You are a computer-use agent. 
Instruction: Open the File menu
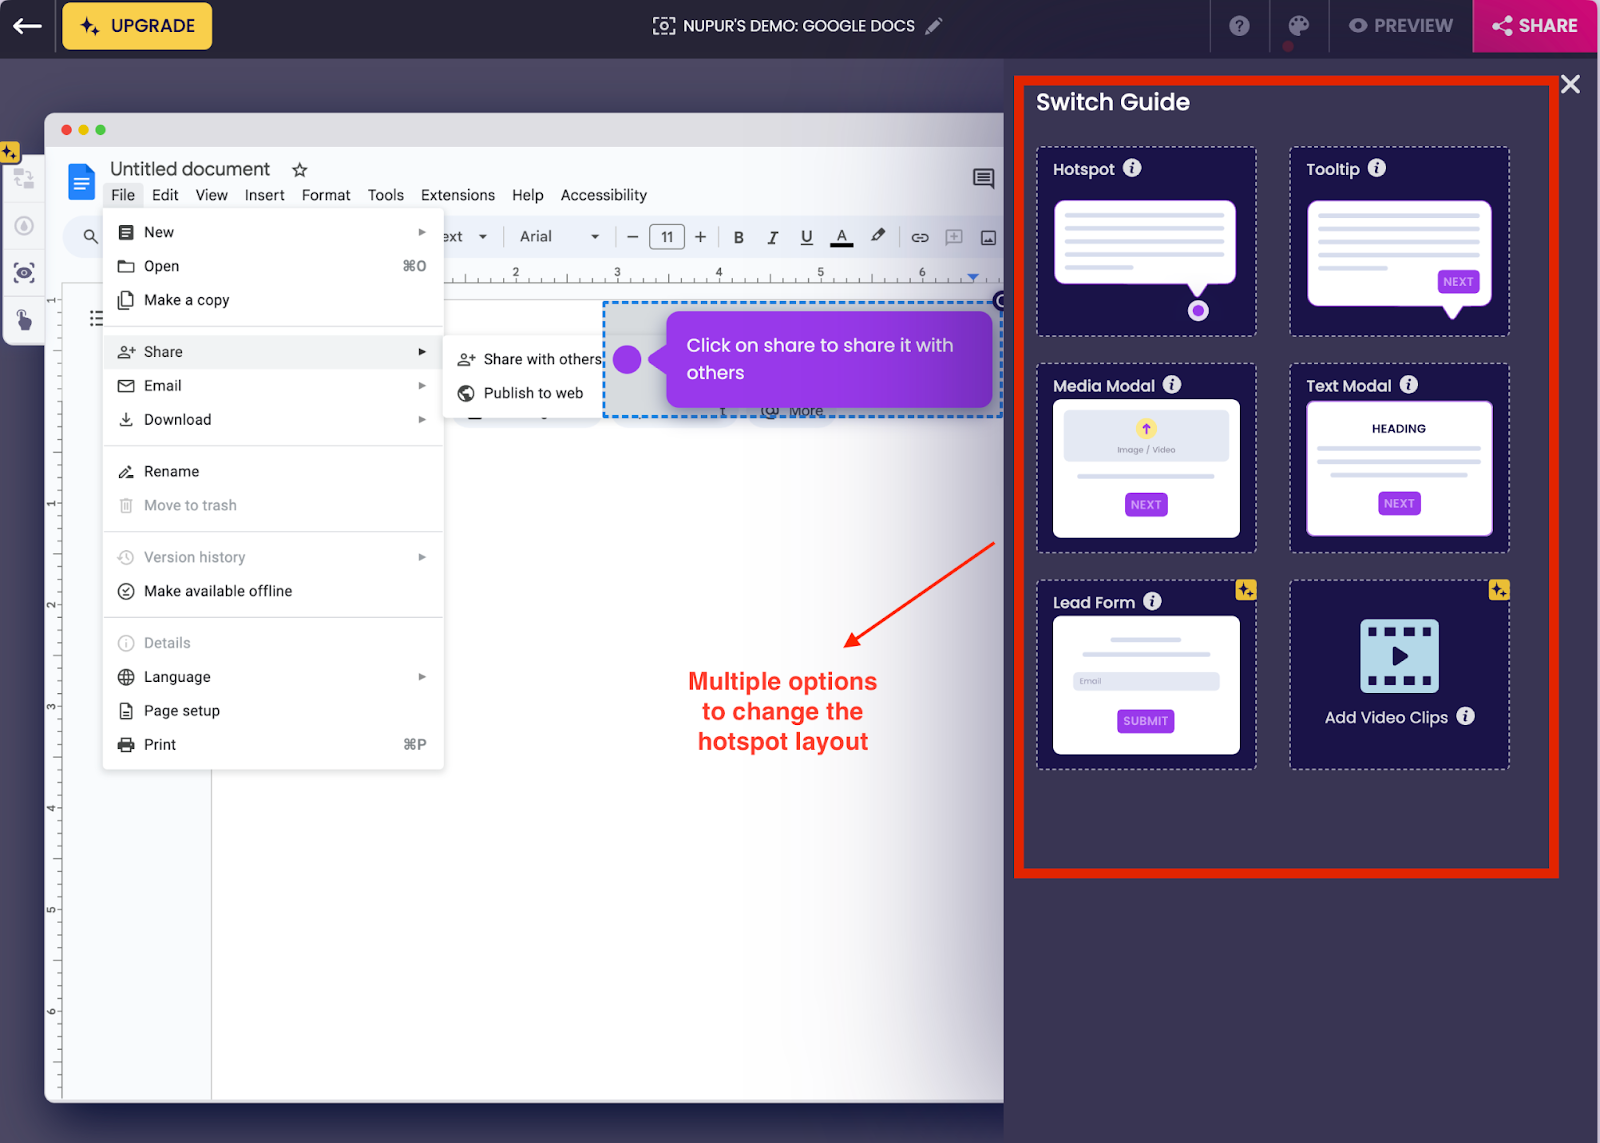tap(123, 195)
